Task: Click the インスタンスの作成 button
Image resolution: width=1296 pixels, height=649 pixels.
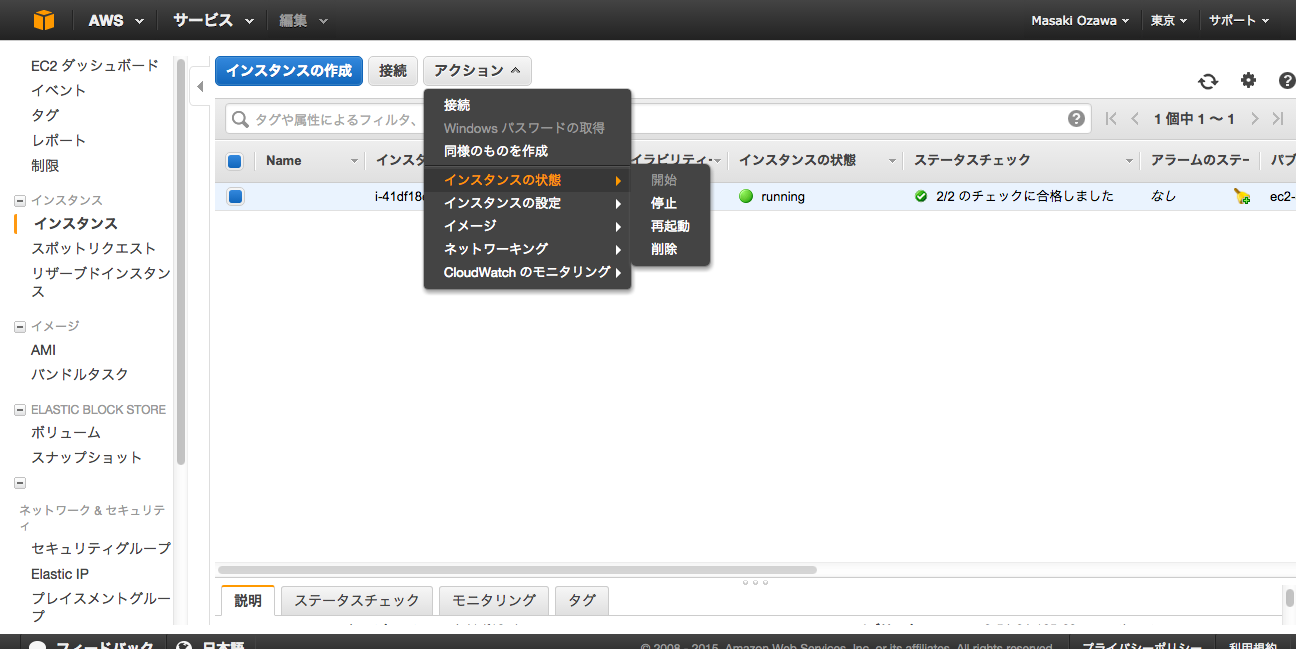Action: (x=288, y=71)
